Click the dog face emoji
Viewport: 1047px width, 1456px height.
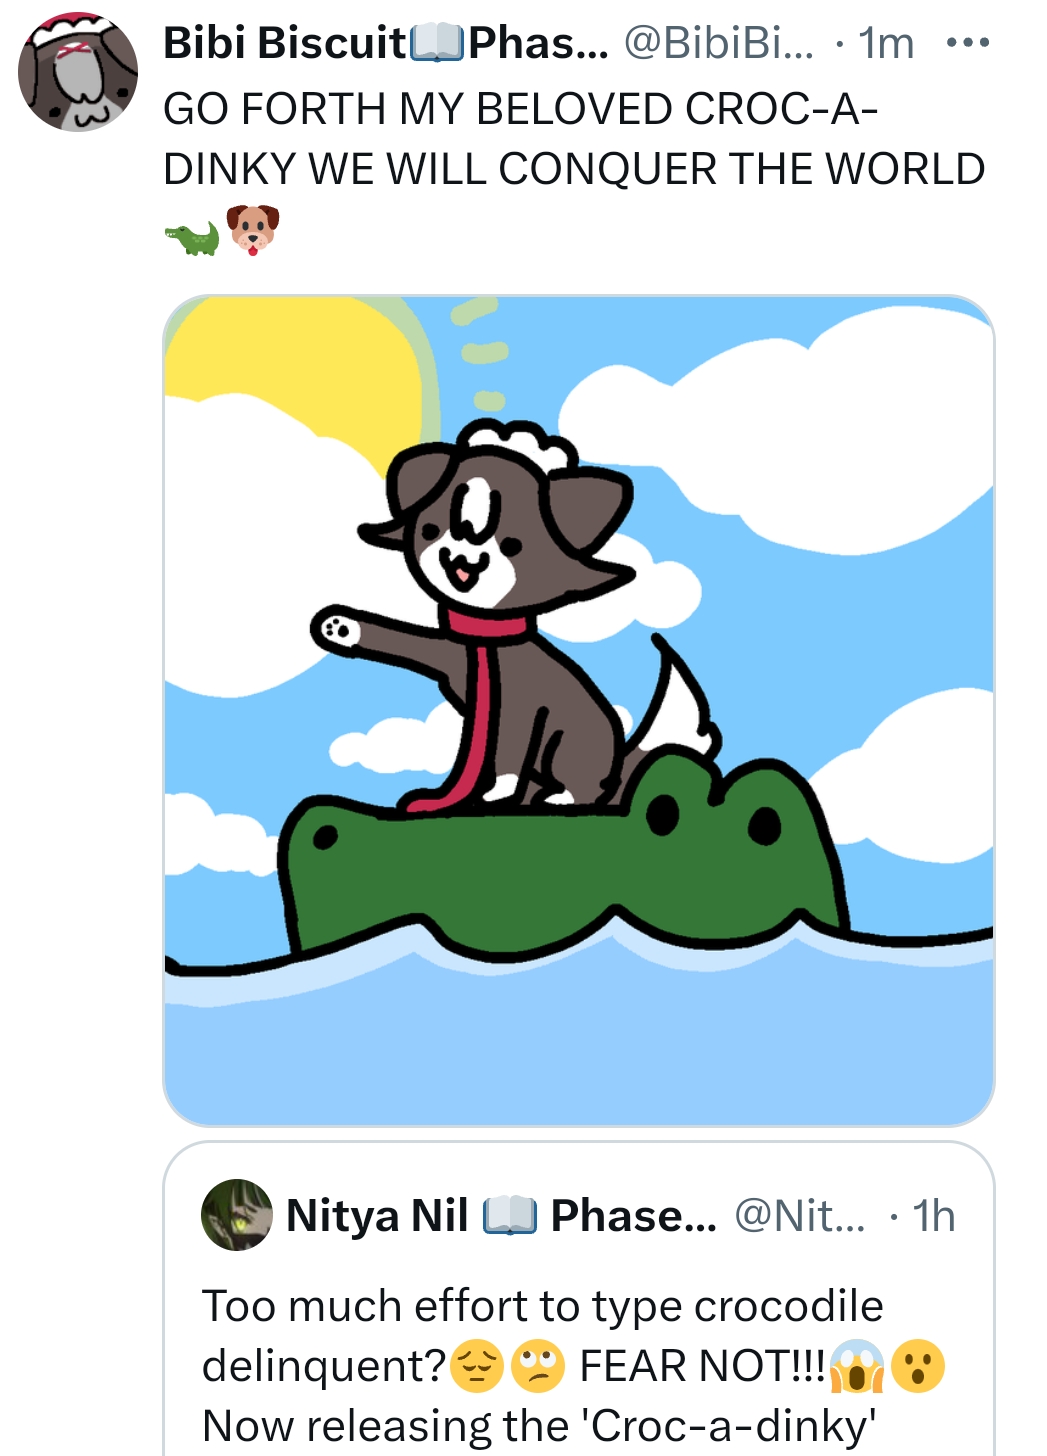[x=253, y=229]
